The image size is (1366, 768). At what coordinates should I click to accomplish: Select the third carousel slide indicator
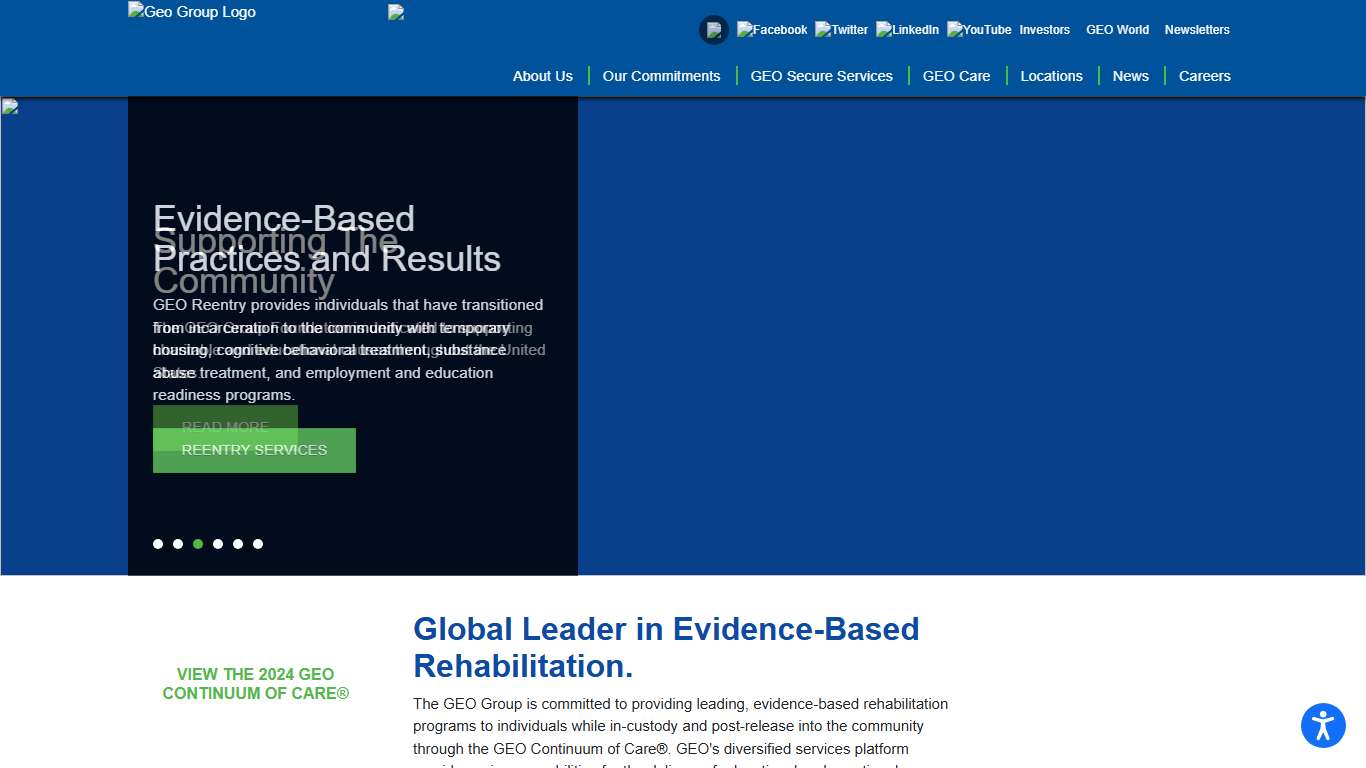pyautogui.click(x=198, y=544)
